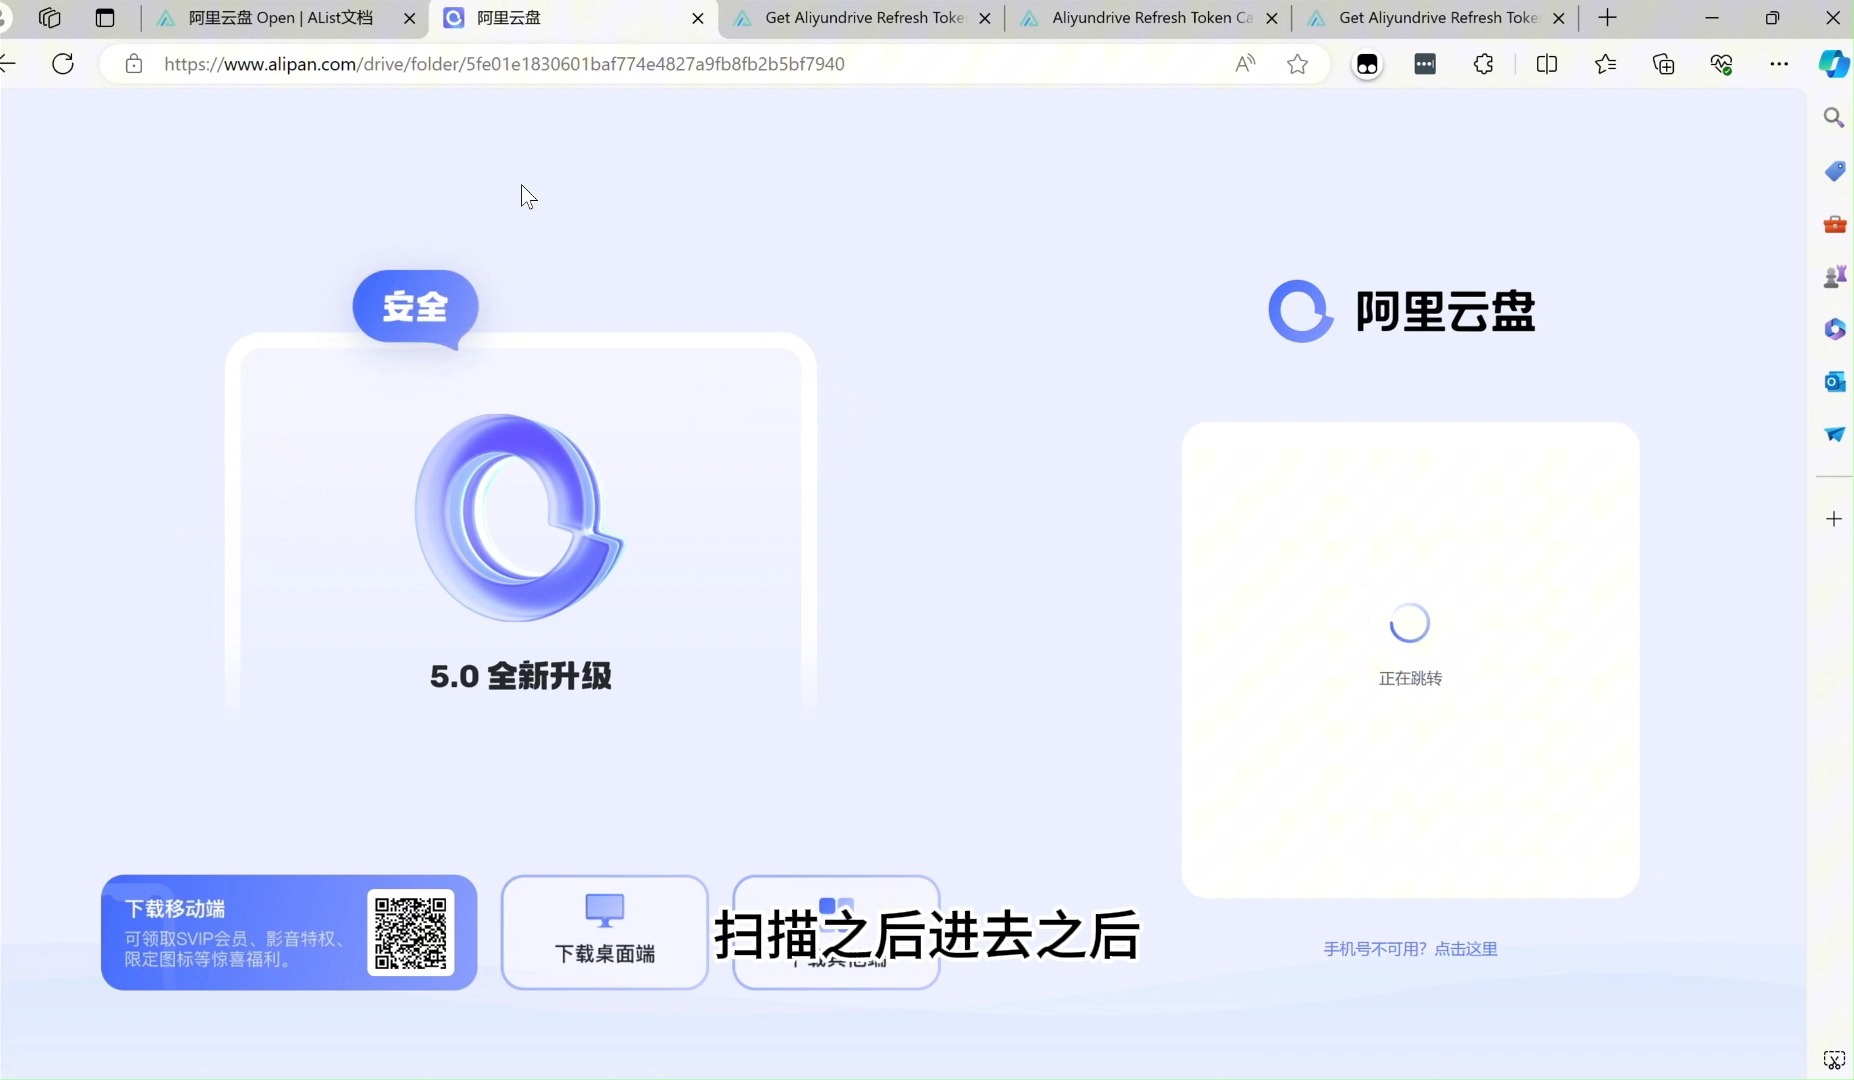Open sidebar Shopping tag icon
This screenshot has height=1080, width=1854.
coord(1834,171)
